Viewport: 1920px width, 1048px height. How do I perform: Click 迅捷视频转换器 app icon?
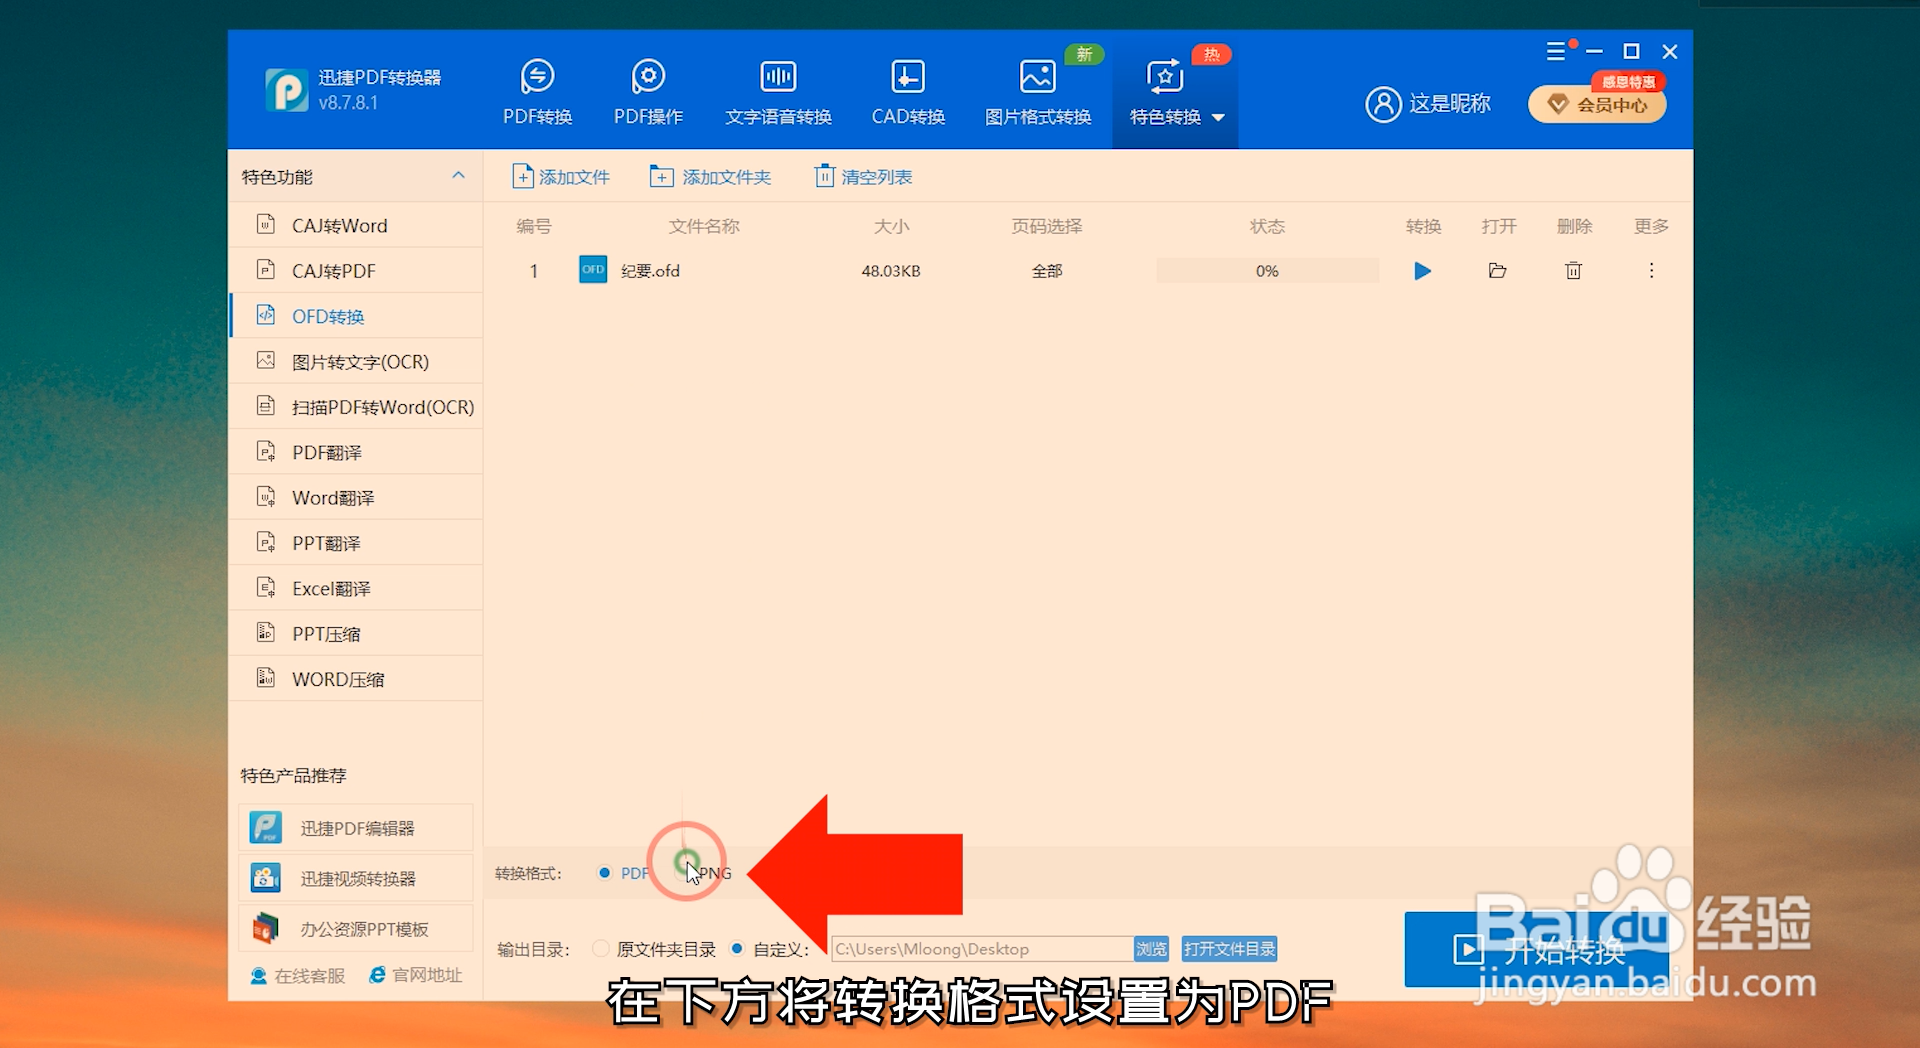point(265,878)
